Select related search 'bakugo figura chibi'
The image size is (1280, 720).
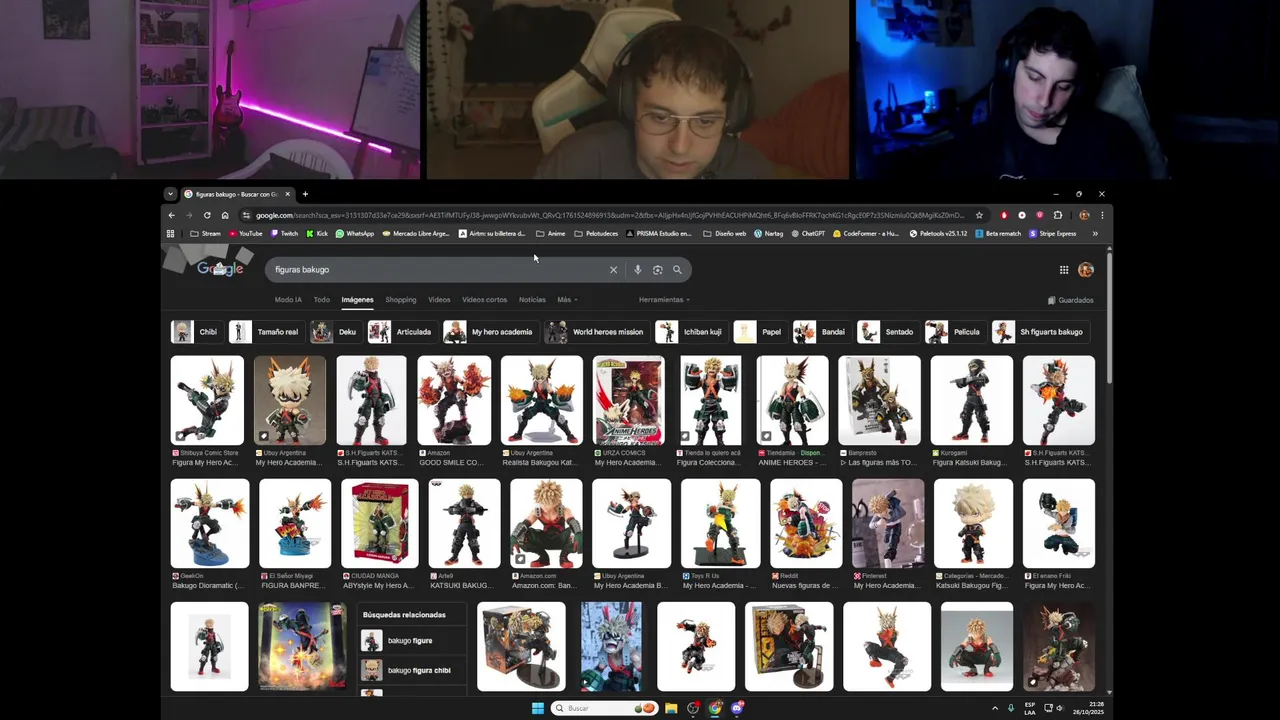coord(412,670)
